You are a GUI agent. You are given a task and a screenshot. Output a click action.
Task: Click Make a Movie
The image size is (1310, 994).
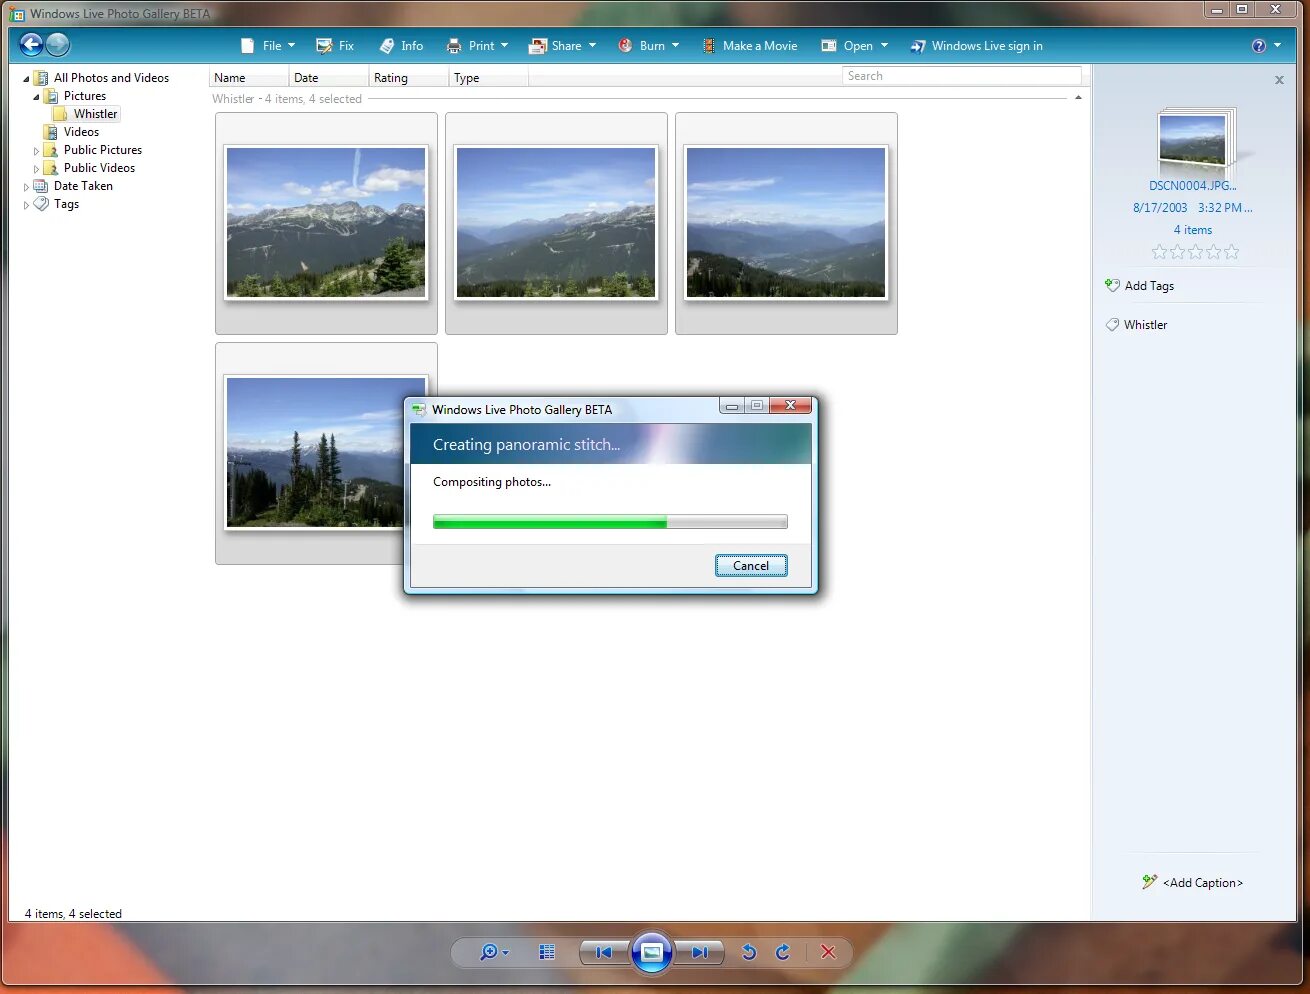pyautogui.click(x=749, y=46)
